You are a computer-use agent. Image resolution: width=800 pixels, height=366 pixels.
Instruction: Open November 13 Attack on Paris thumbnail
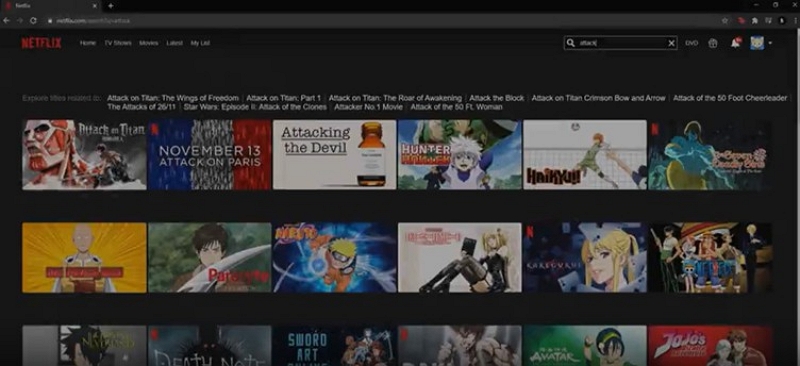[209, 155]
